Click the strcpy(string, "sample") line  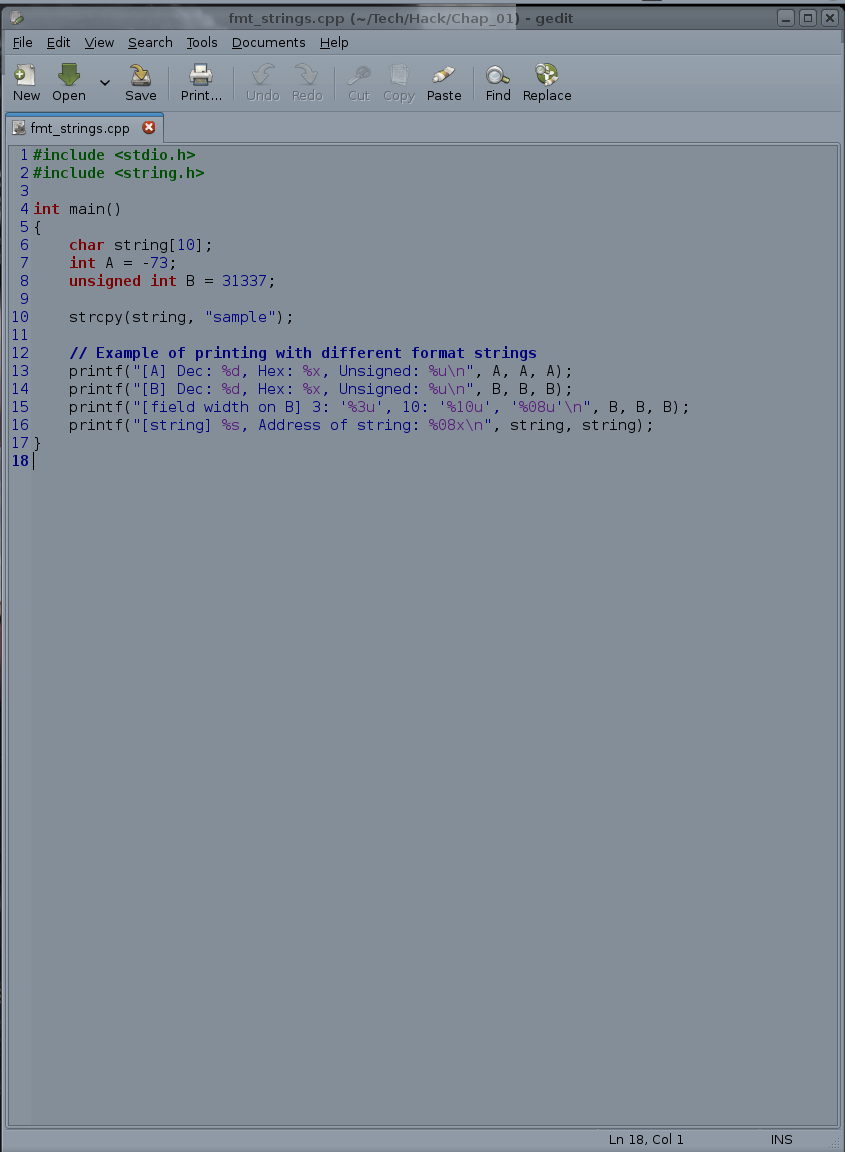pos(181,317)
